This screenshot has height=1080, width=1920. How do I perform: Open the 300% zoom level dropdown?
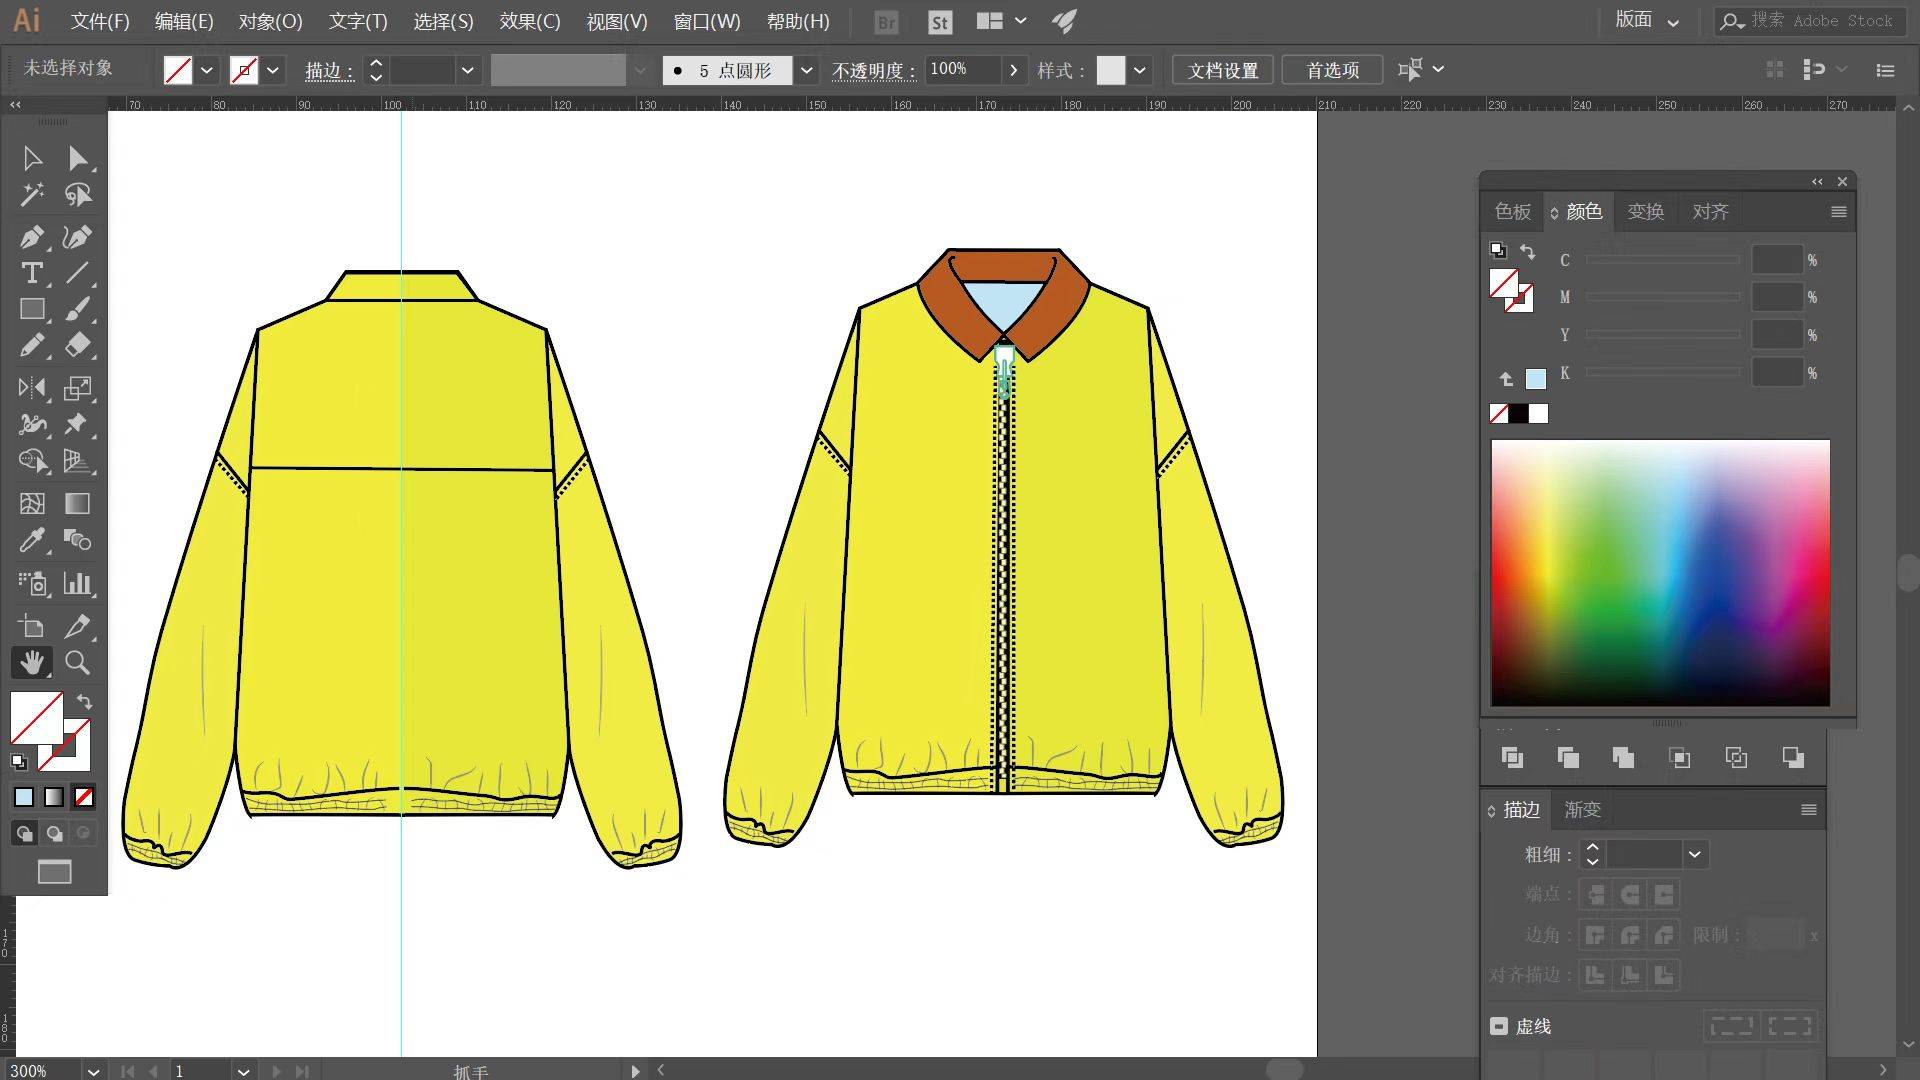[x=93, y=1071]
